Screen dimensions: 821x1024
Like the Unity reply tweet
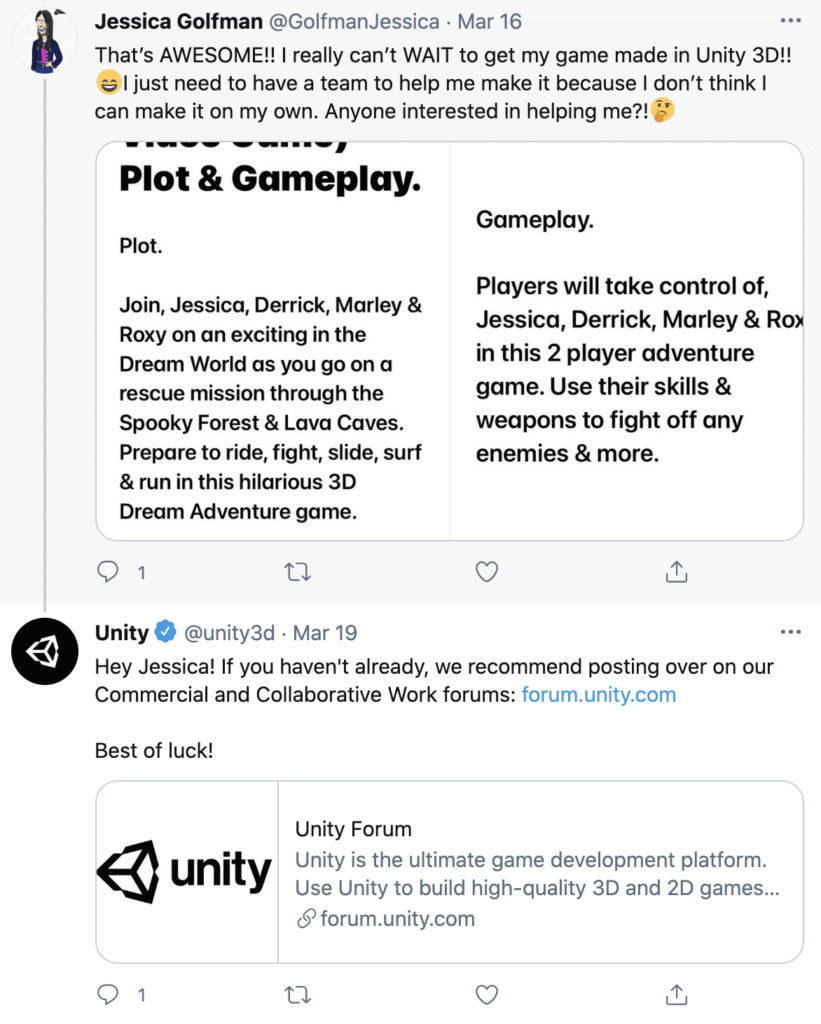click(486, 995)
